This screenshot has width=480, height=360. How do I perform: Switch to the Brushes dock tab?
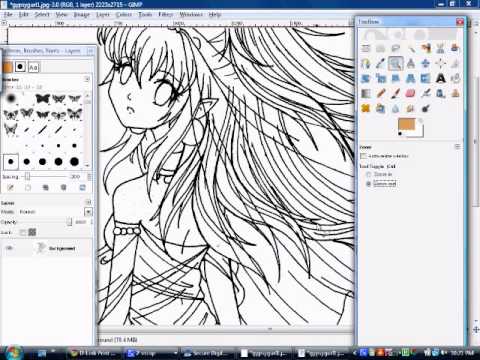pos(20,67)
